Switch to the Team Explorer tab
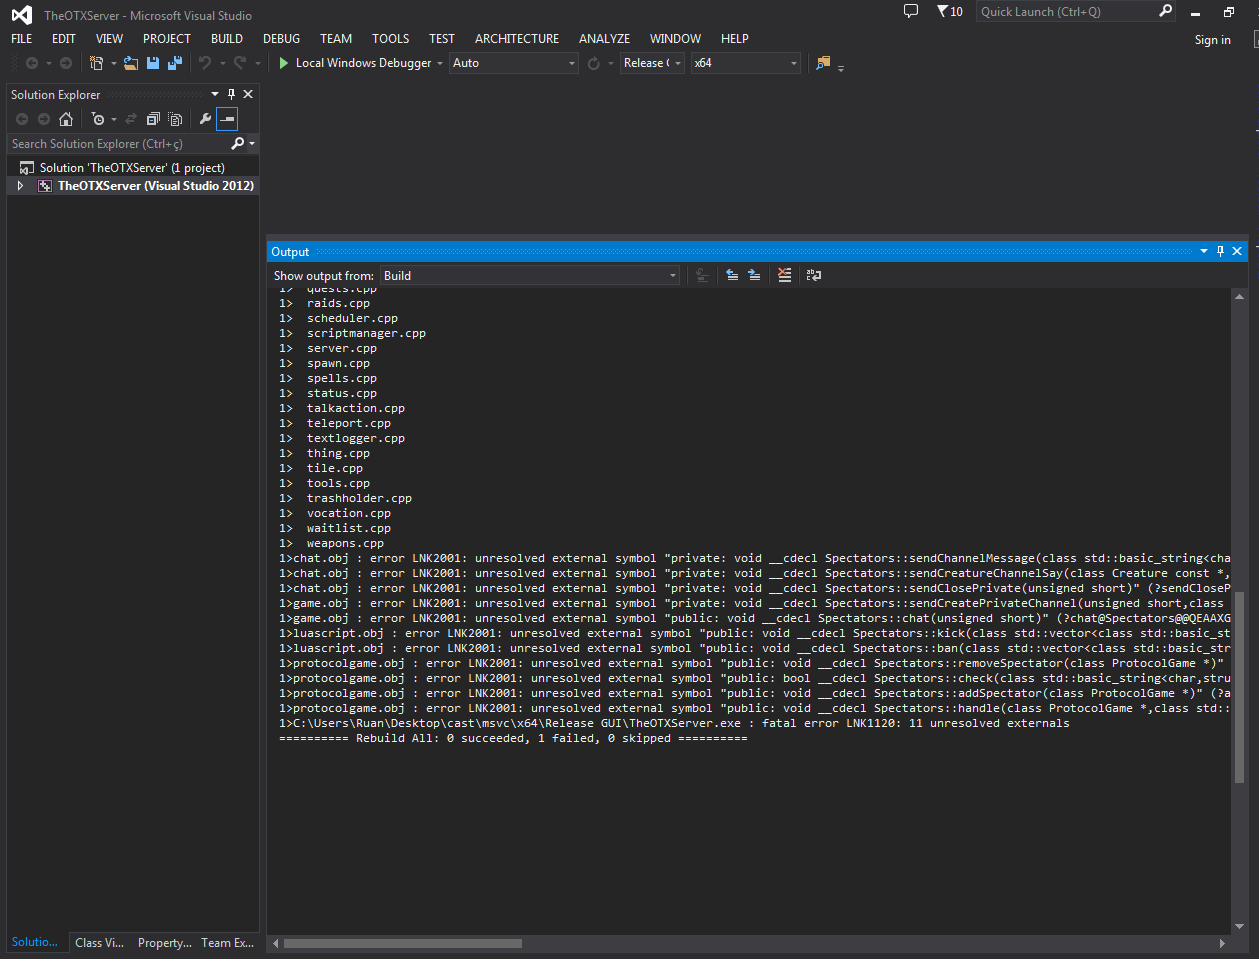The height and width of the screenshot is (961, 1259). pos(227,943)
